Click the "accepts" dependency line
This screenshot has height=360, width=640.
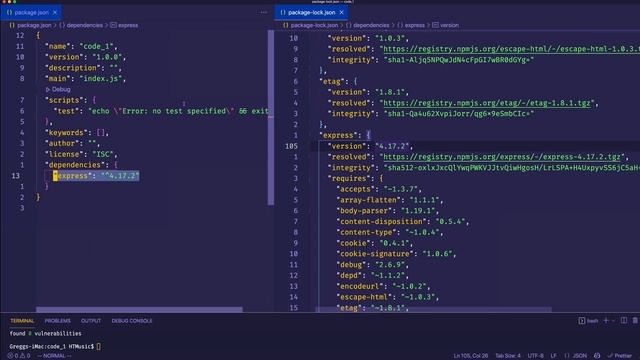pyautogui.click(x=379, y=189)
